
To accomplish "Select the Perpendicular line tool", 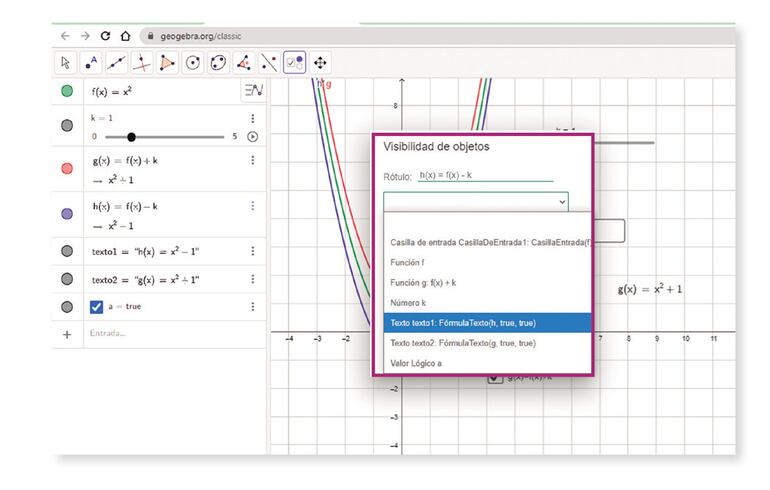I will [x=142, y=63].
